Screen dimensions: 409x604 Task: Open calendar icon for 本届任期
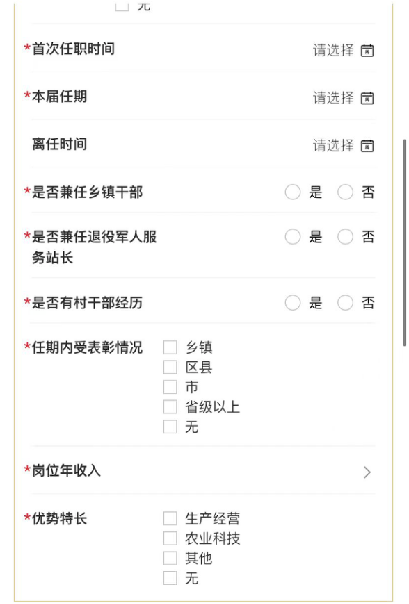(x=367, y=98)
